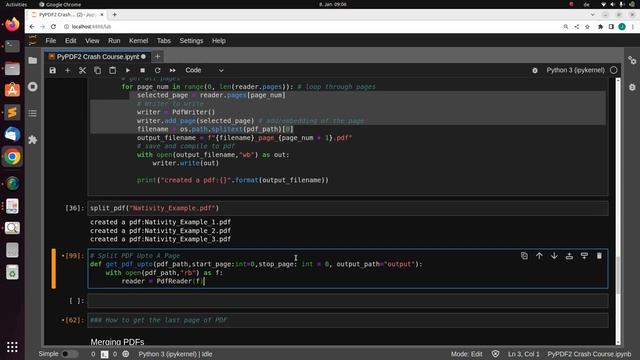Open the file browser sidebar folder icon
The width and height of the screenshot is (640, 360).
coord(33,60)
